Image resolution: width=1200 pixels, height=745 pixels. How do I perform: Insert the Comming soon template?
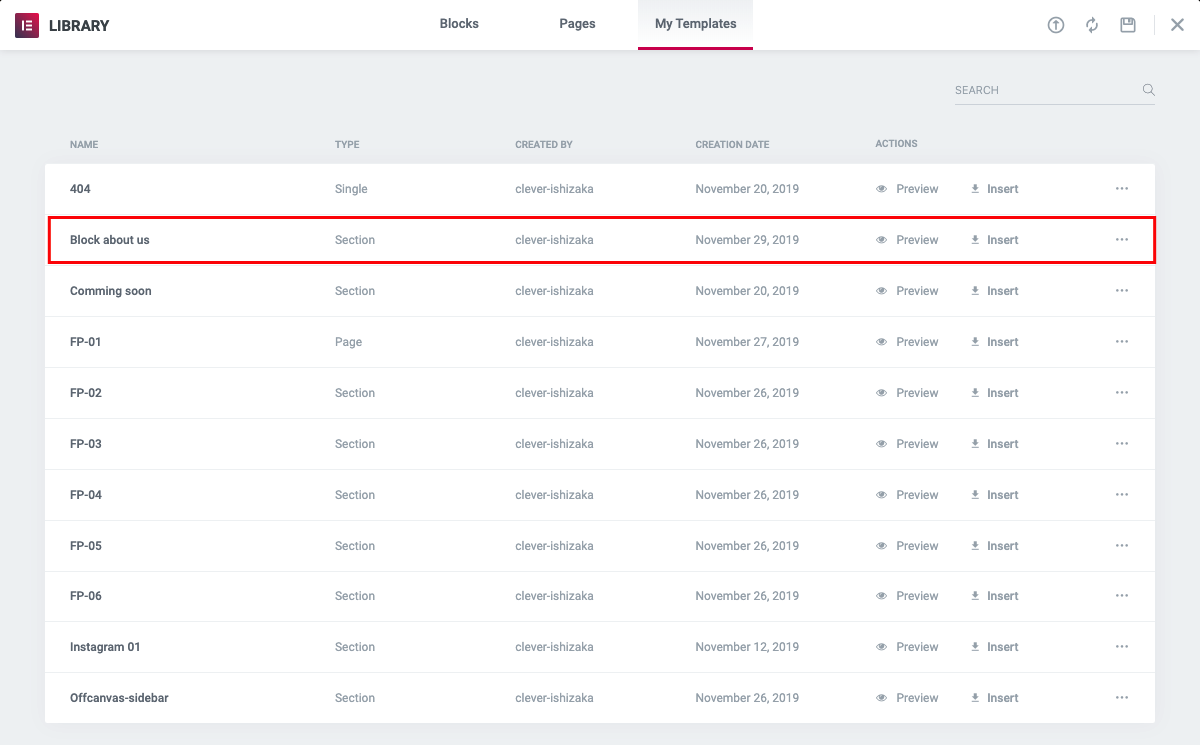[x=995, y=291]
